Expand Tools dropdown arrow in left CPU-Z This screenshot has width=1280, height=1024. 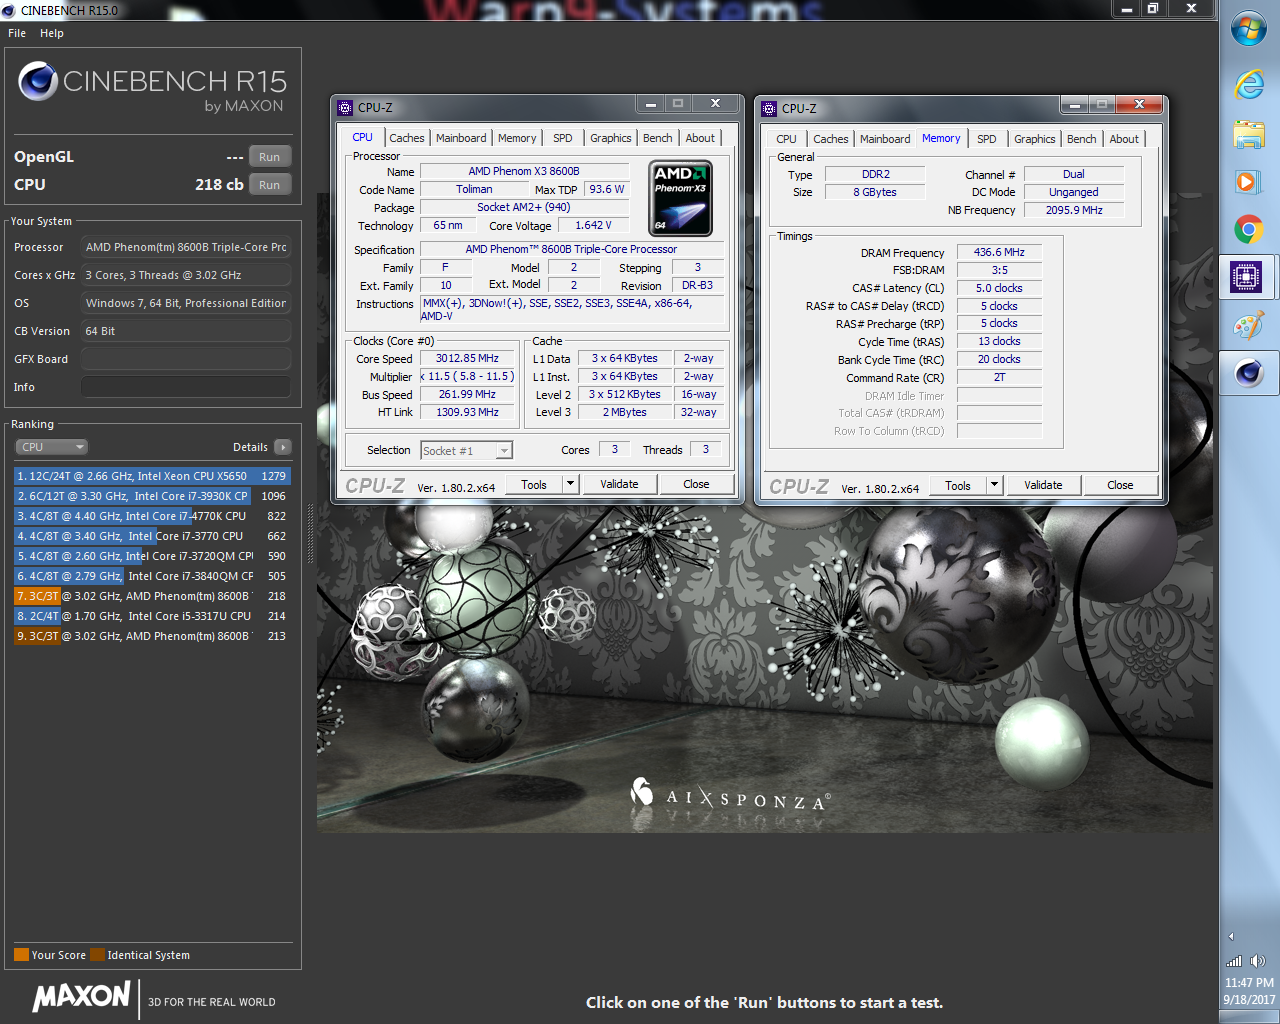571,485
